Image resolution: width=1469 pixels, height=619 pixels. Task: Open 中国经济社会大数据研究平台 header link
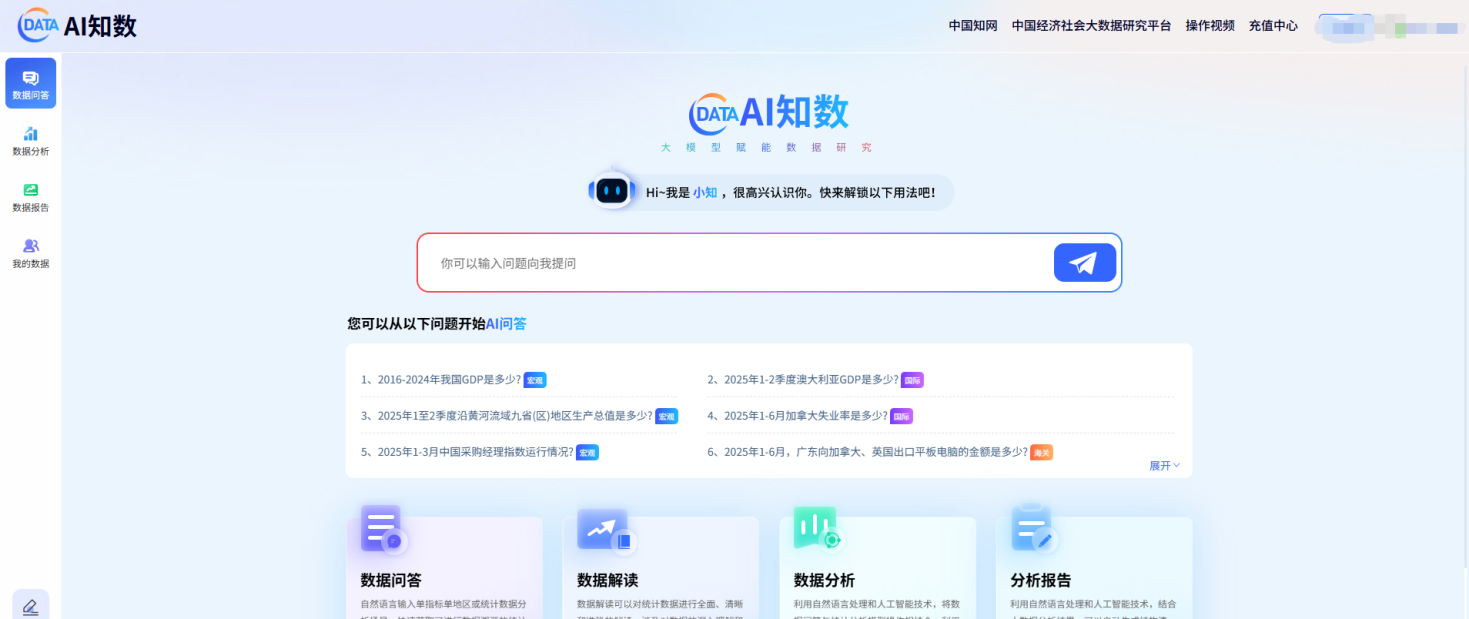tap(1091, 26)
